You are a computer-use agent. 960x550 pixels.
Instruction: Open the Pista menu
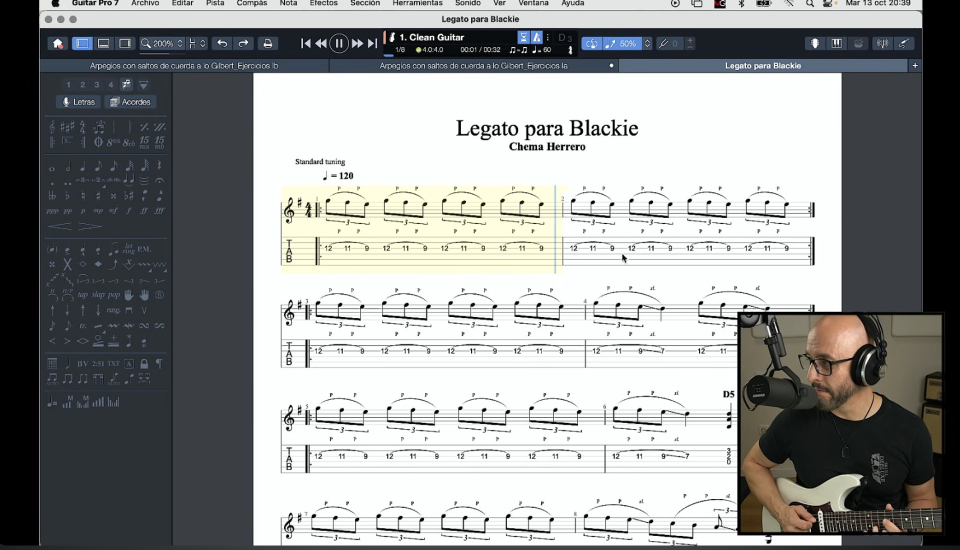coord(215,3)
